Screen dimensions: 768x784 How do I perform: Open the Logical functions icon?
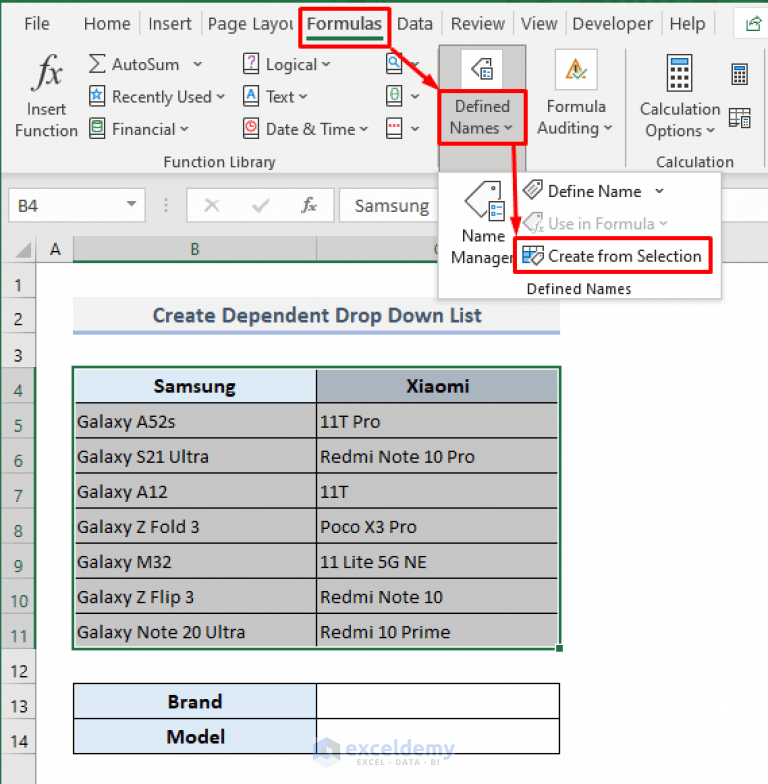coord(250,64)
